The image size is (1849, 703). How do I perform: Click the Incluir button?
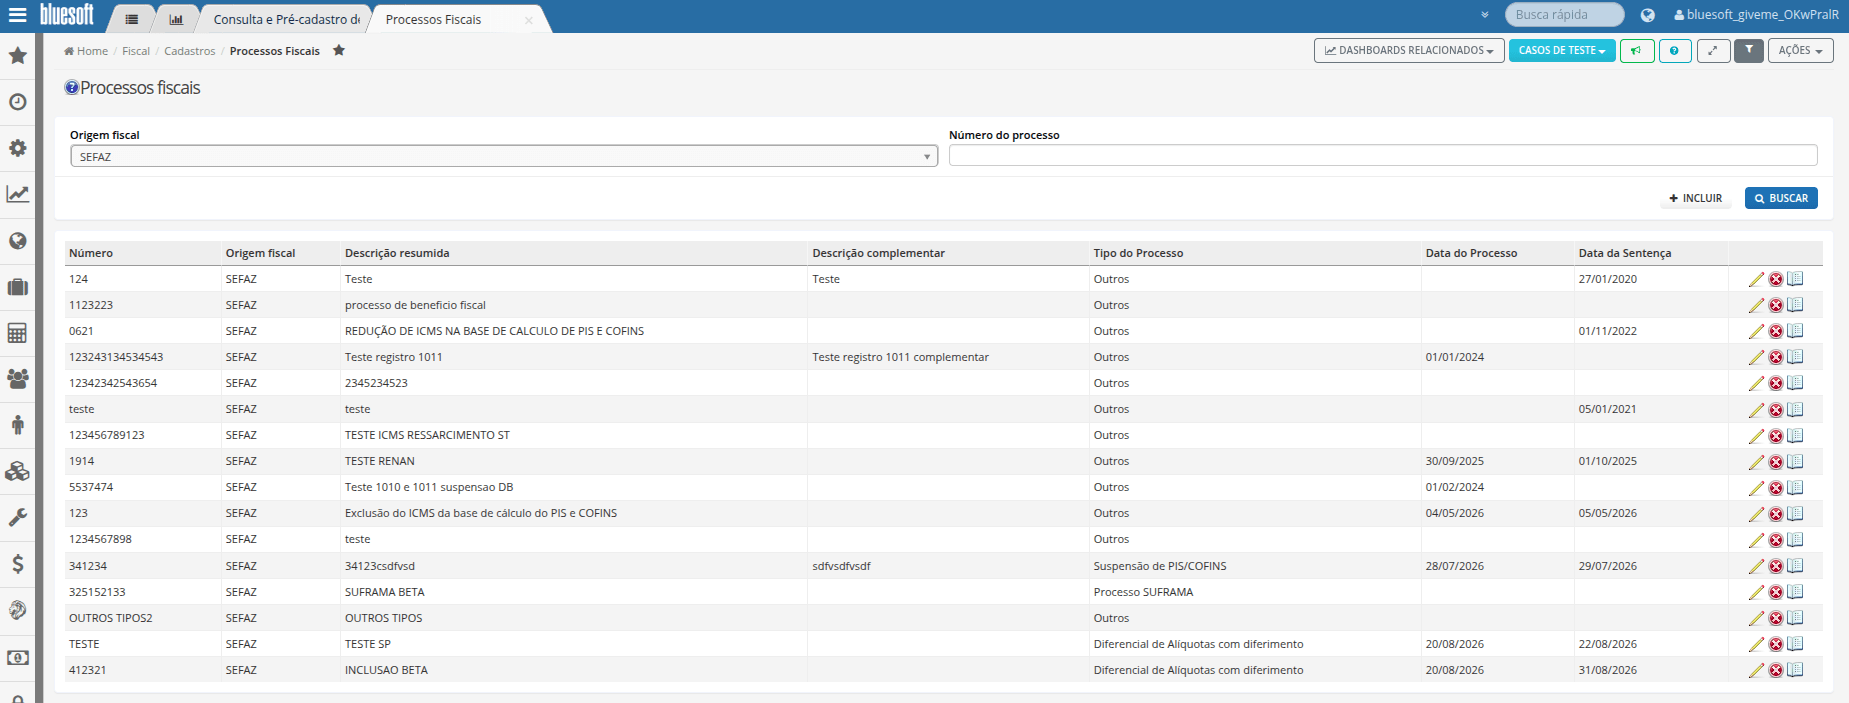point(1696,198)
